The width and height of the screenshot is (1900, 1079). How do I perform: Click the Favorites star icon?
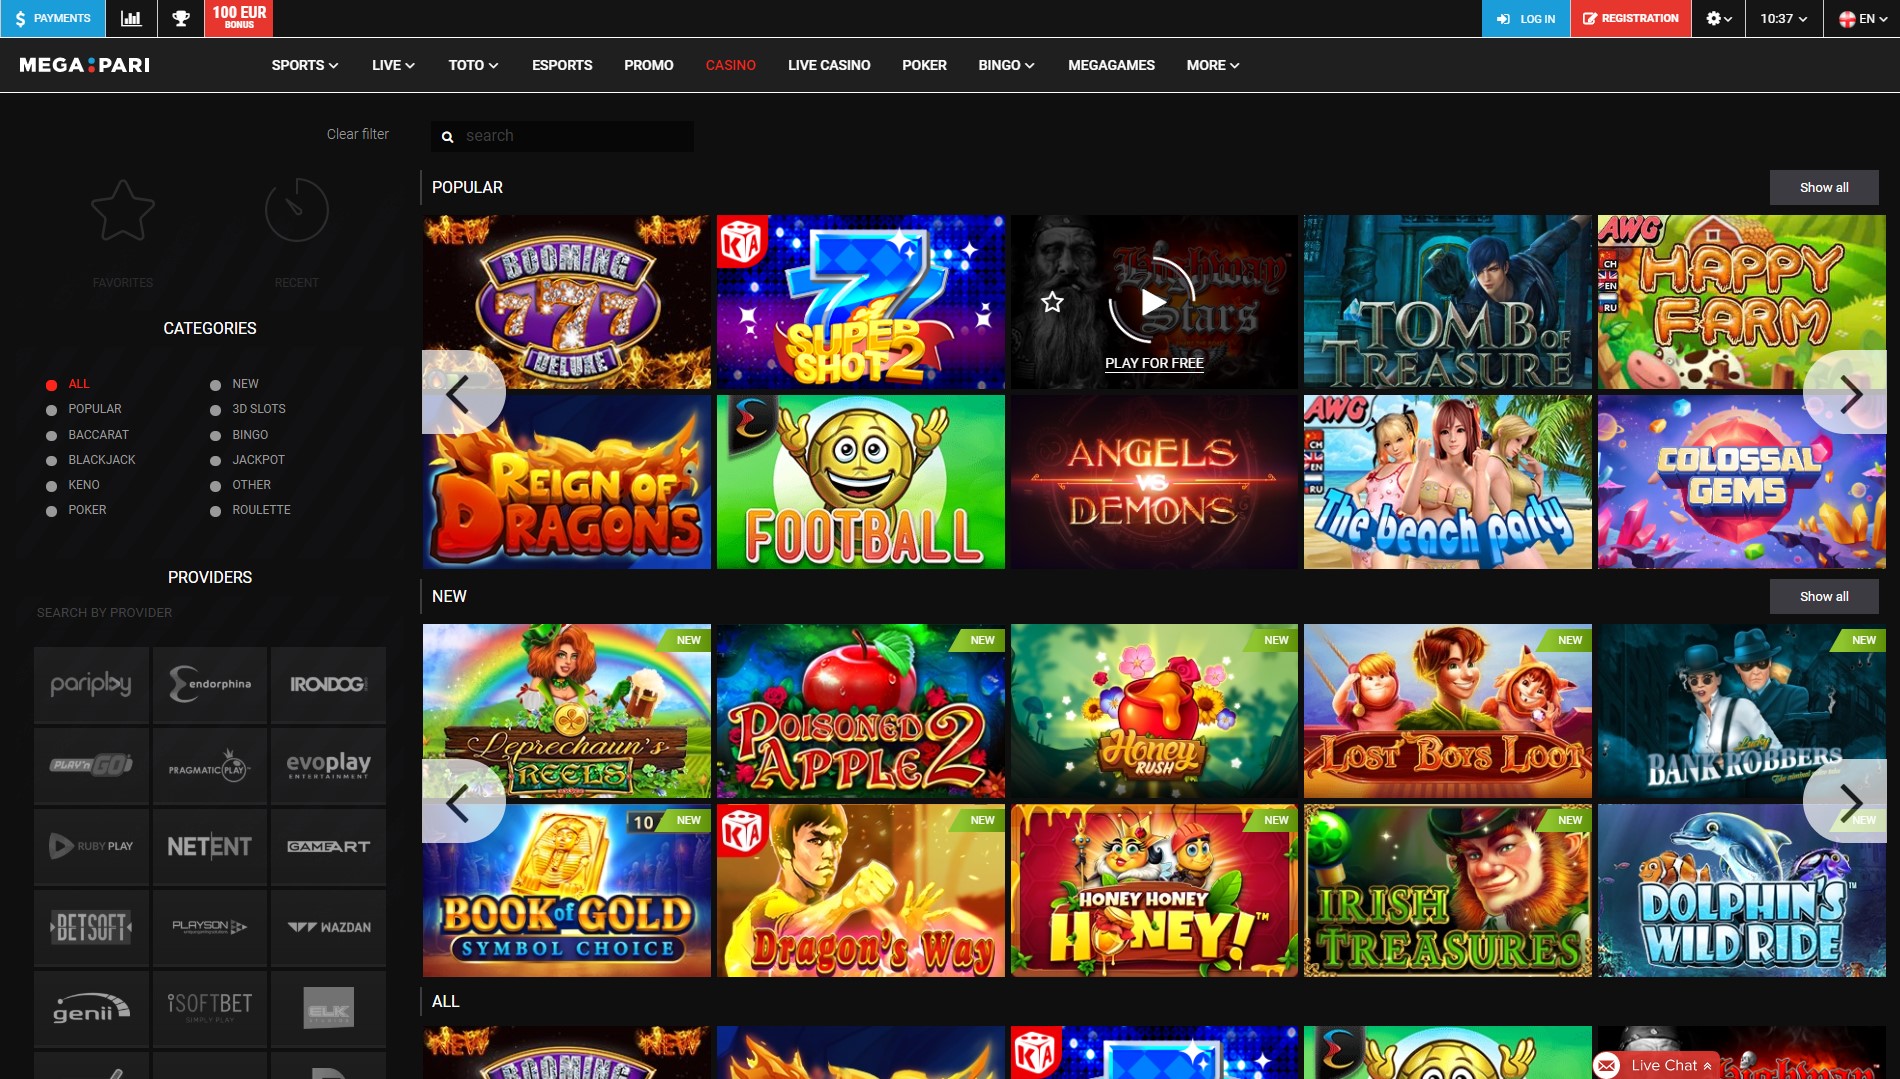pyautogui.click(x=123, y=211)
